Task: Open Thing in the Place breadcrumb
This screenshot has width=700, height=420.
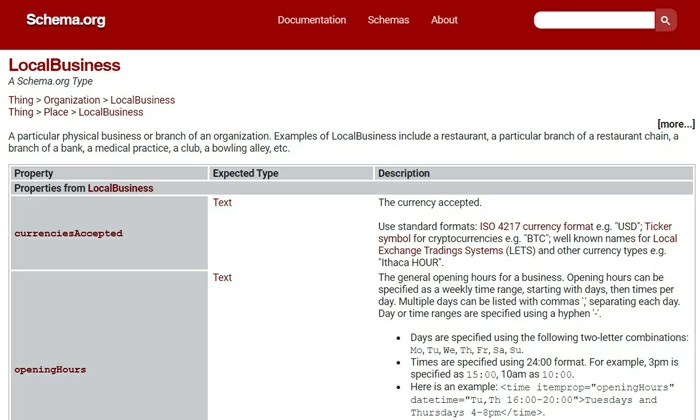Action: coord(21,112)
